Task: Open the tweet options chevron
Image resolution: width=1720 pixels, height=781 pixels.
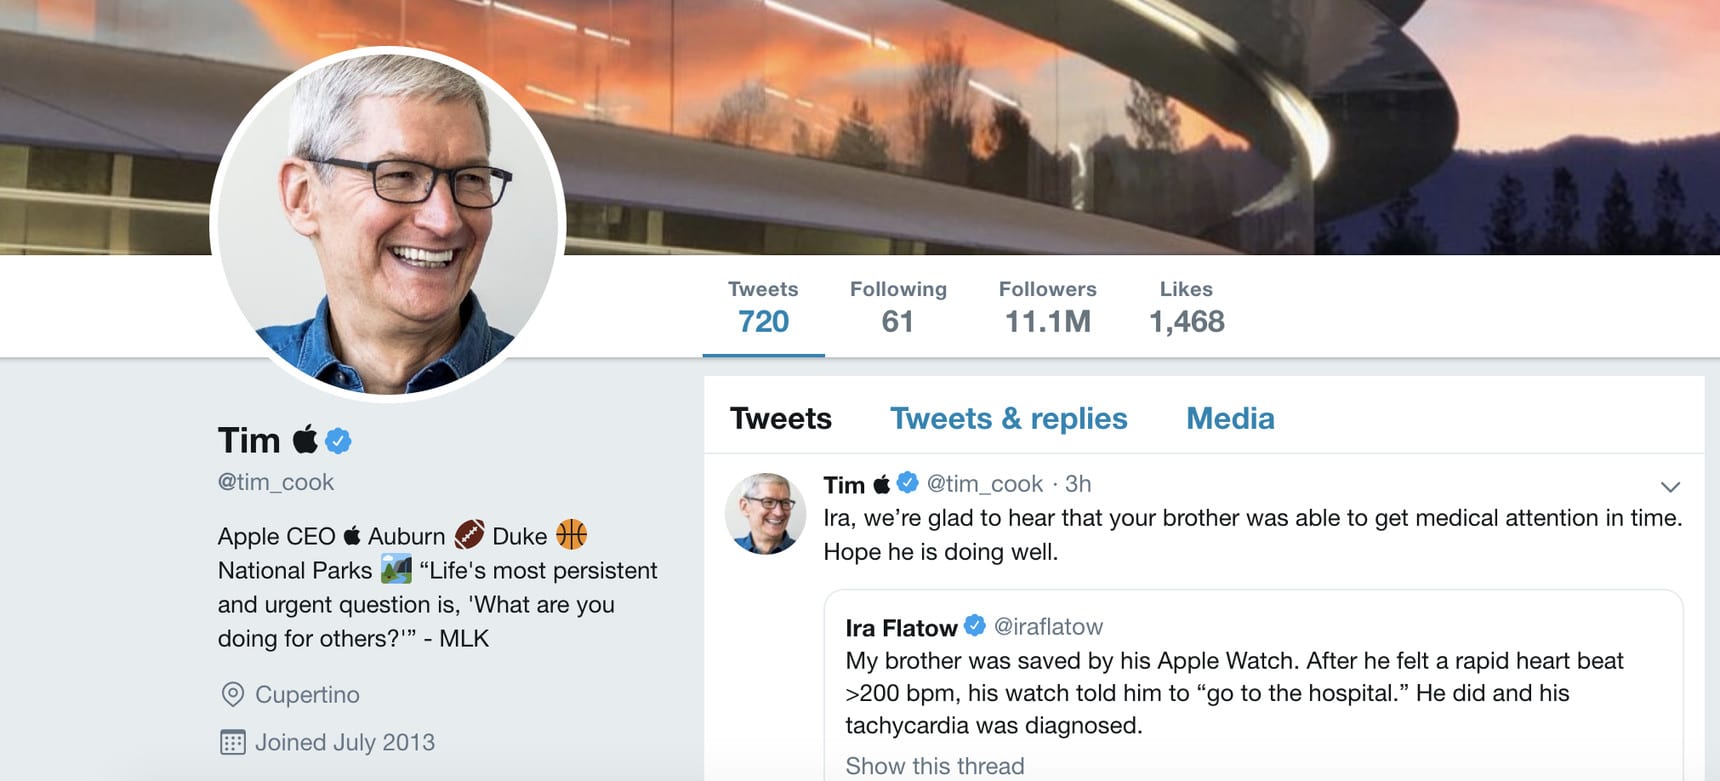Action: 1668,487
